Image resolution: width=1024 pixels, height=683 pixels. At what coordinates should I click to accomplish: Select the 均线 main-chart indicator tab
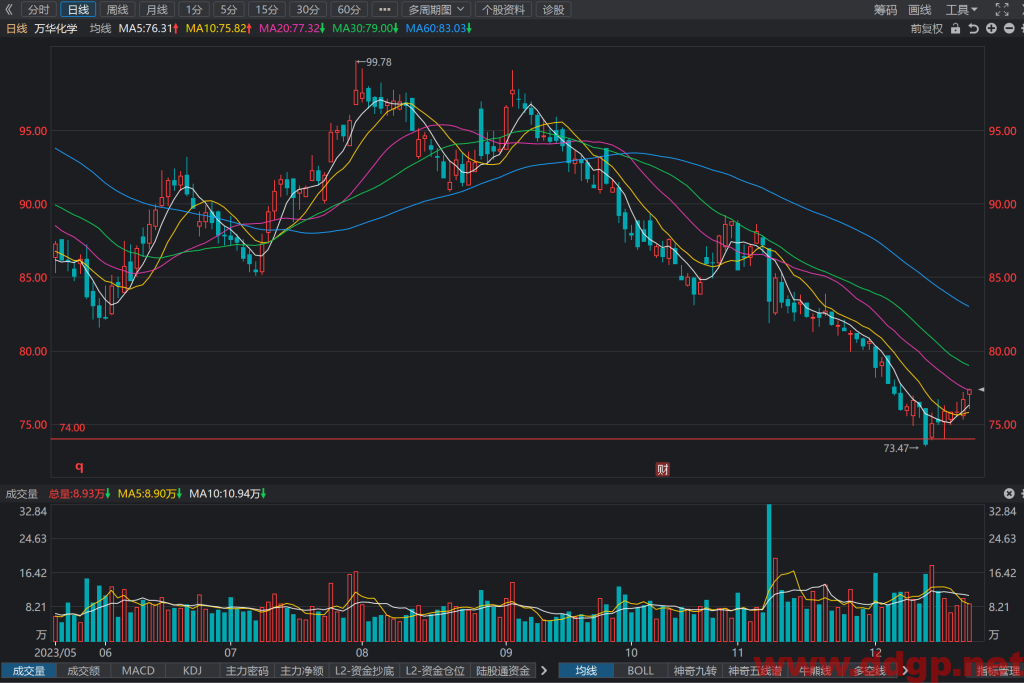tap(586, 671)
